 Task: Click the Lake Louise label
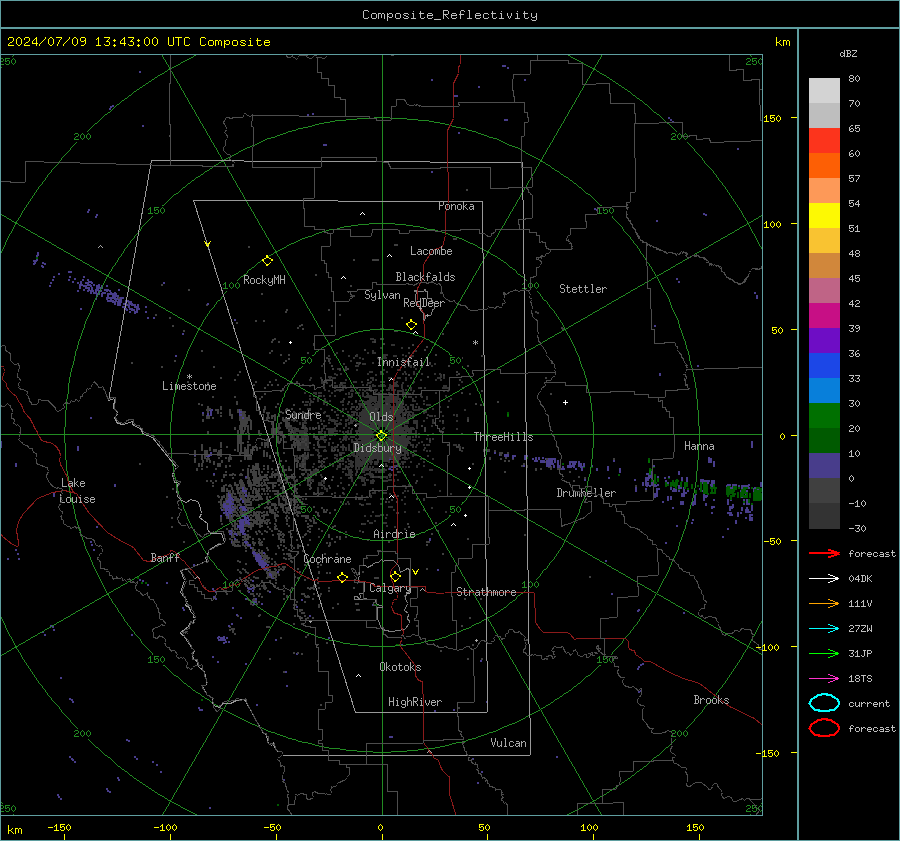coord(77,491)
